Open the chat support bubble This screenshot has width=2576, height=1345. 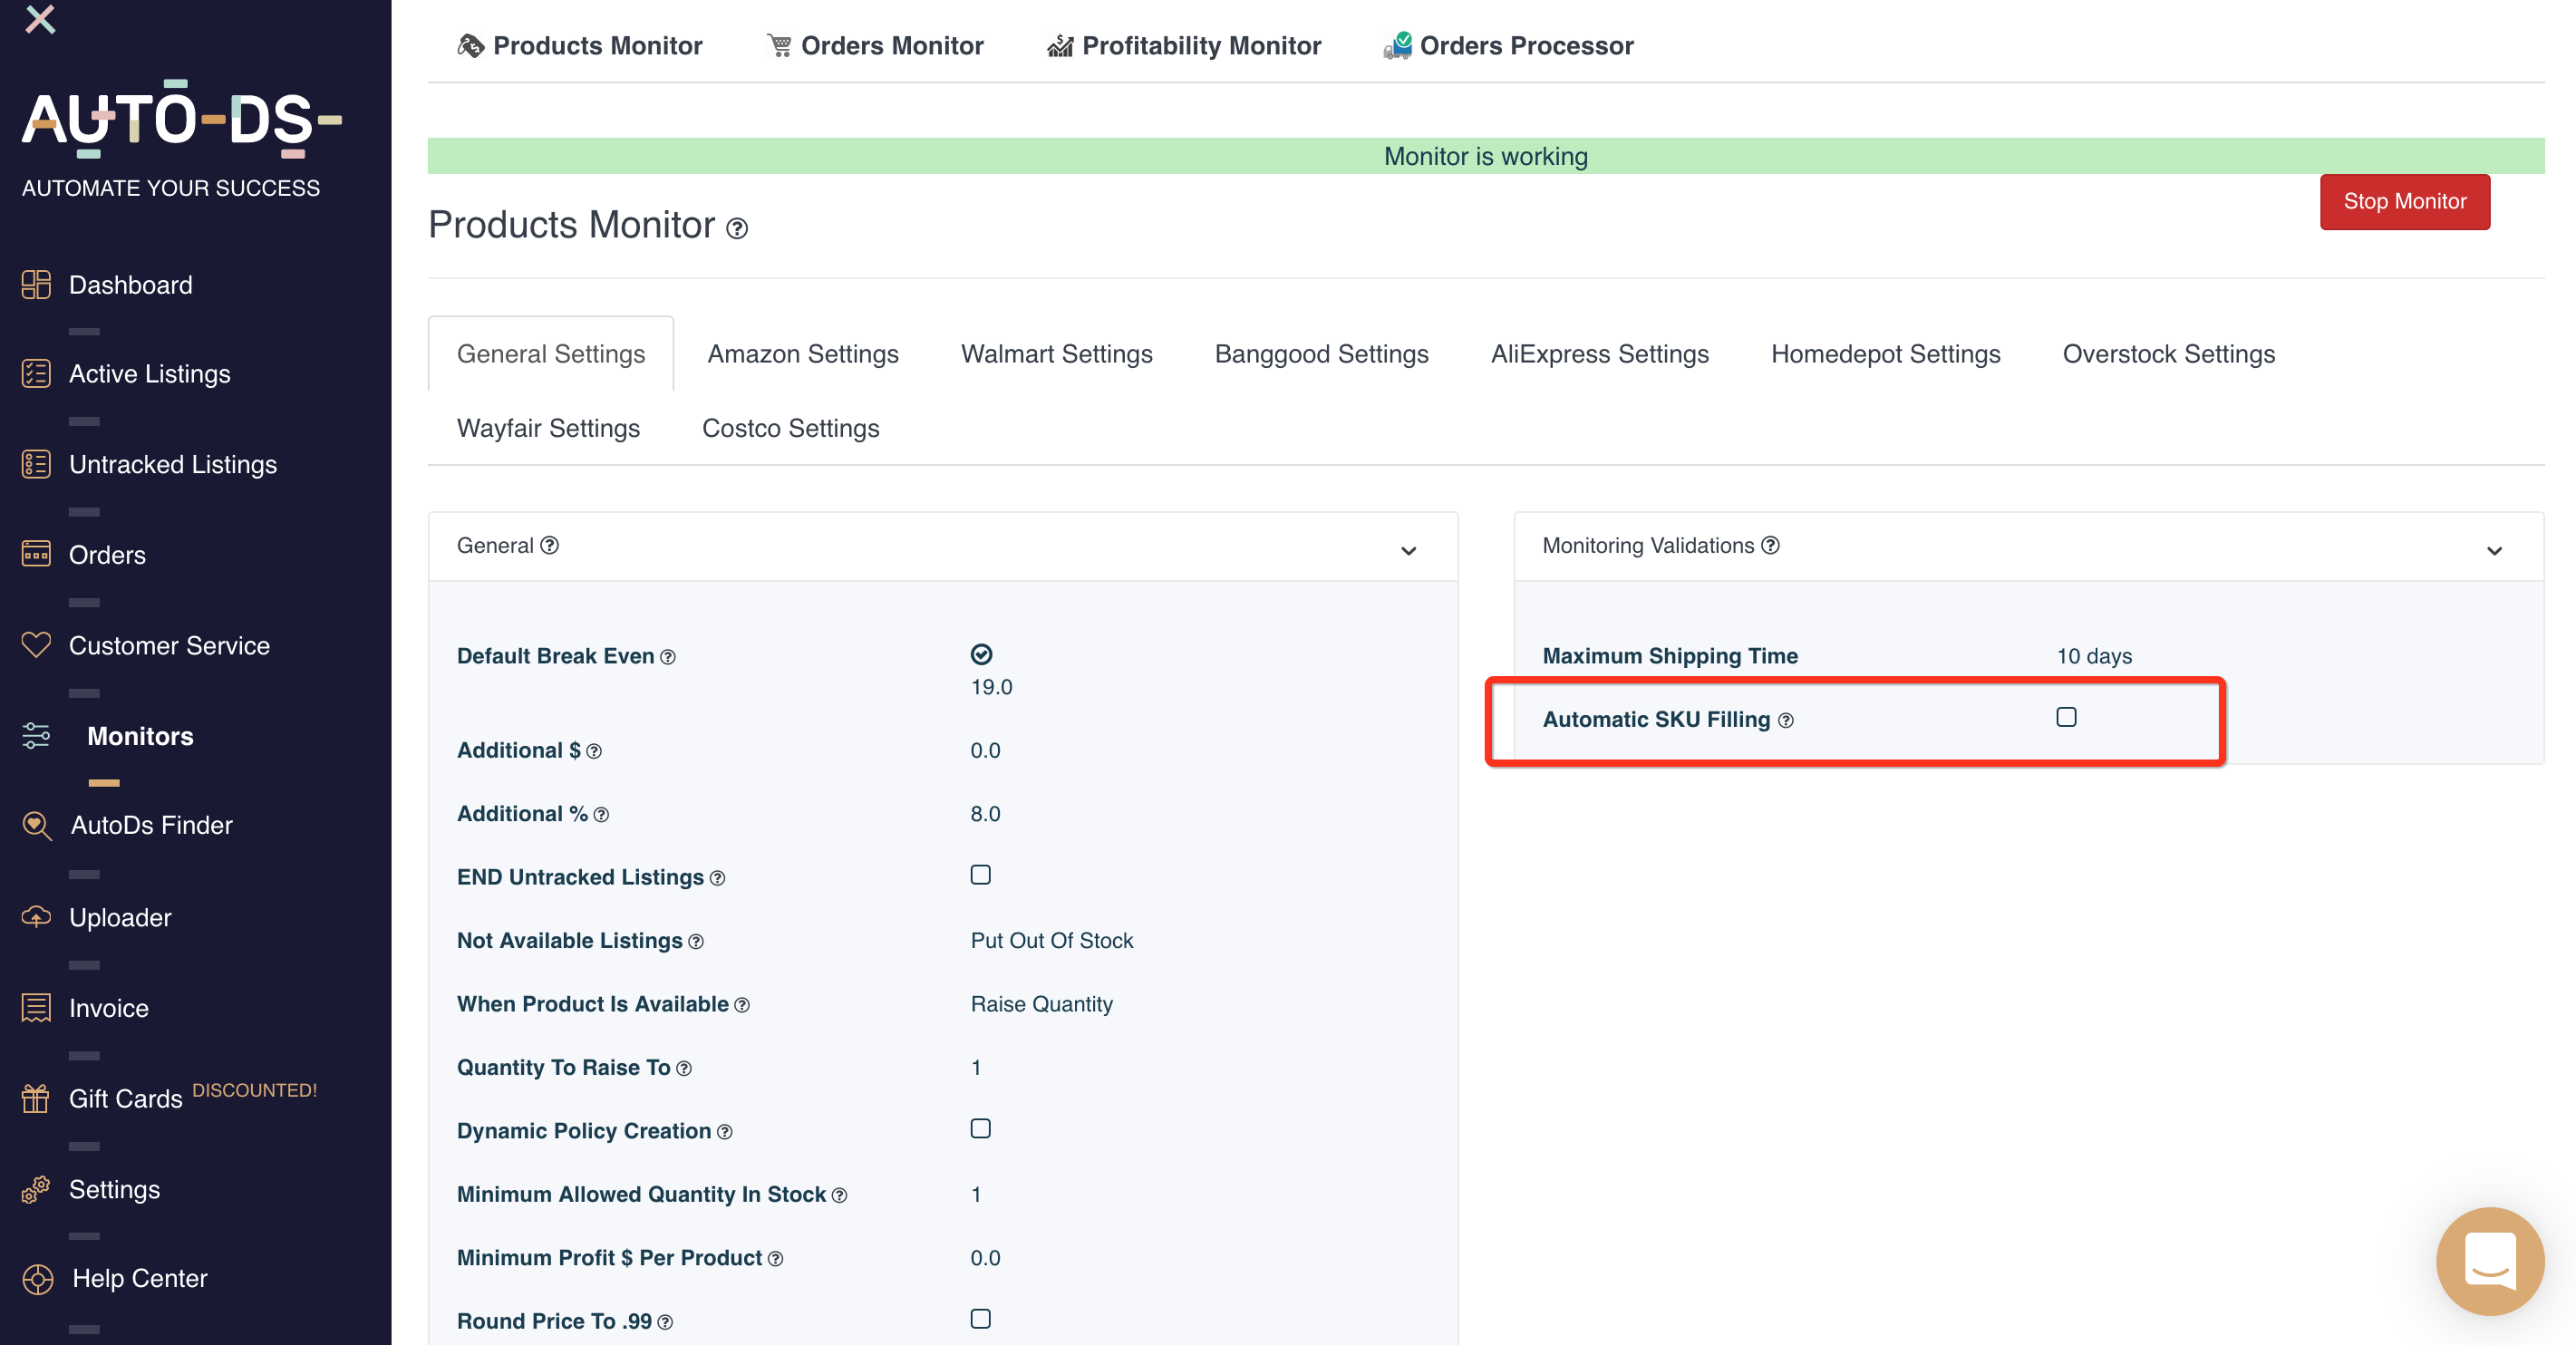point(2489,1261)
